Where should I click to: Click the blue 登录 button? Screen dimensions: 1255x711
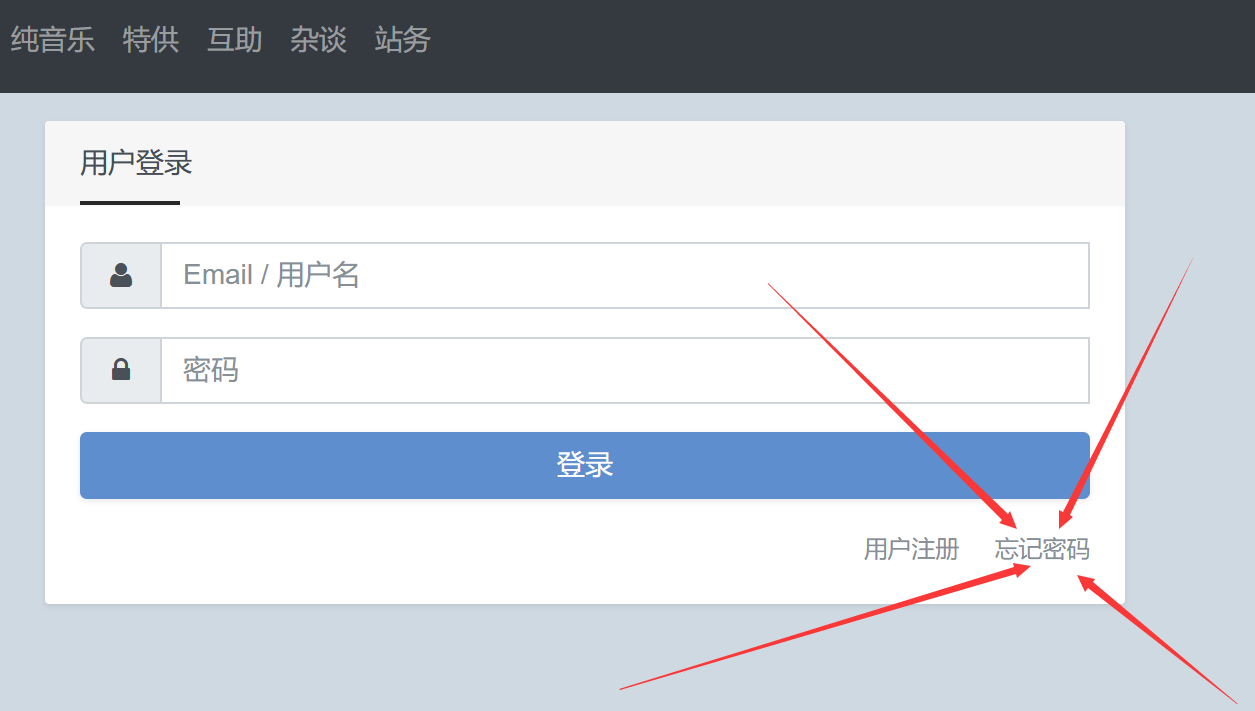pos(585,465)
